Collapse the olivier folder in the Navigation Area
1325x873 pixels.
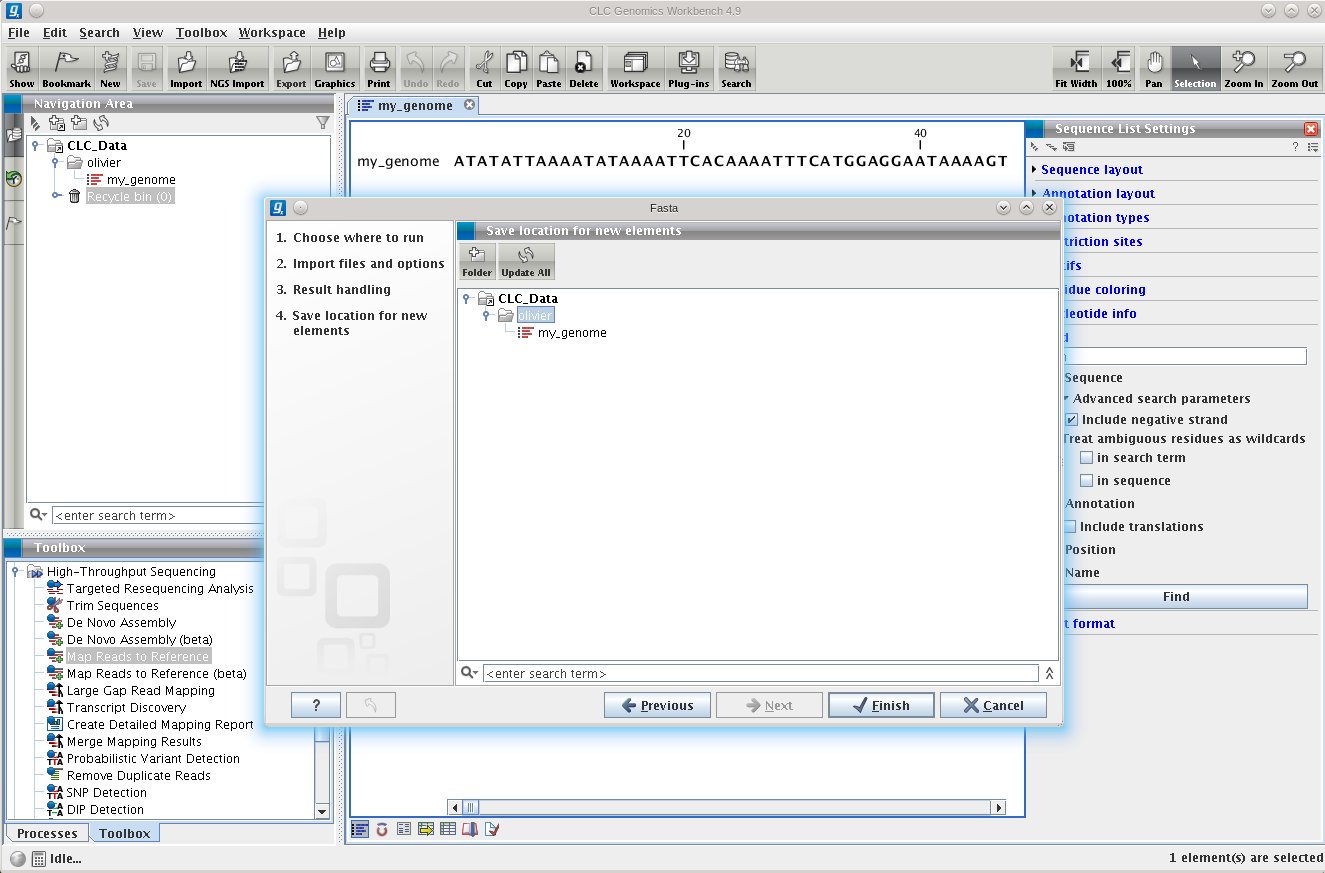[x=56, y=162]
